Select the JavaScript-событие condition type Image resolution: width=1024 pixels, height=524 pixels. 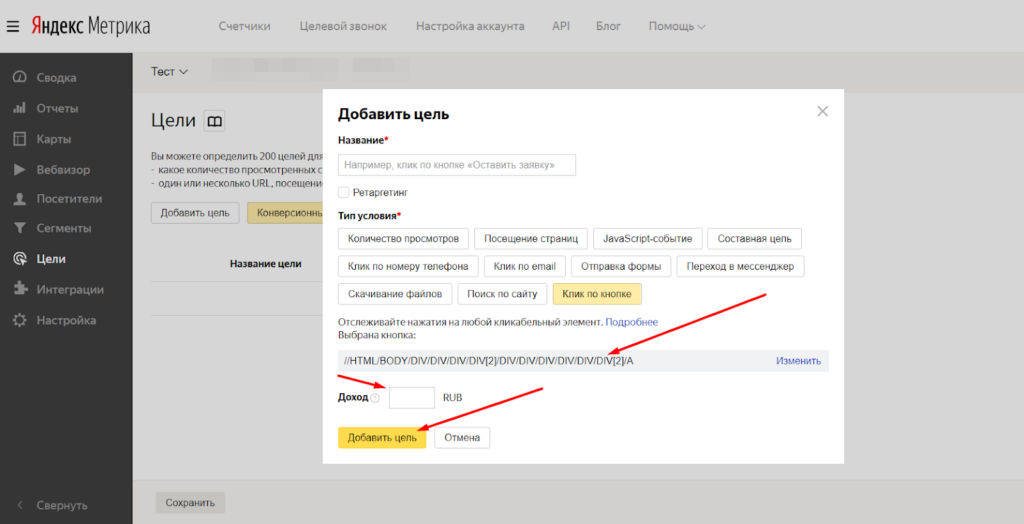tap(646, 239)
